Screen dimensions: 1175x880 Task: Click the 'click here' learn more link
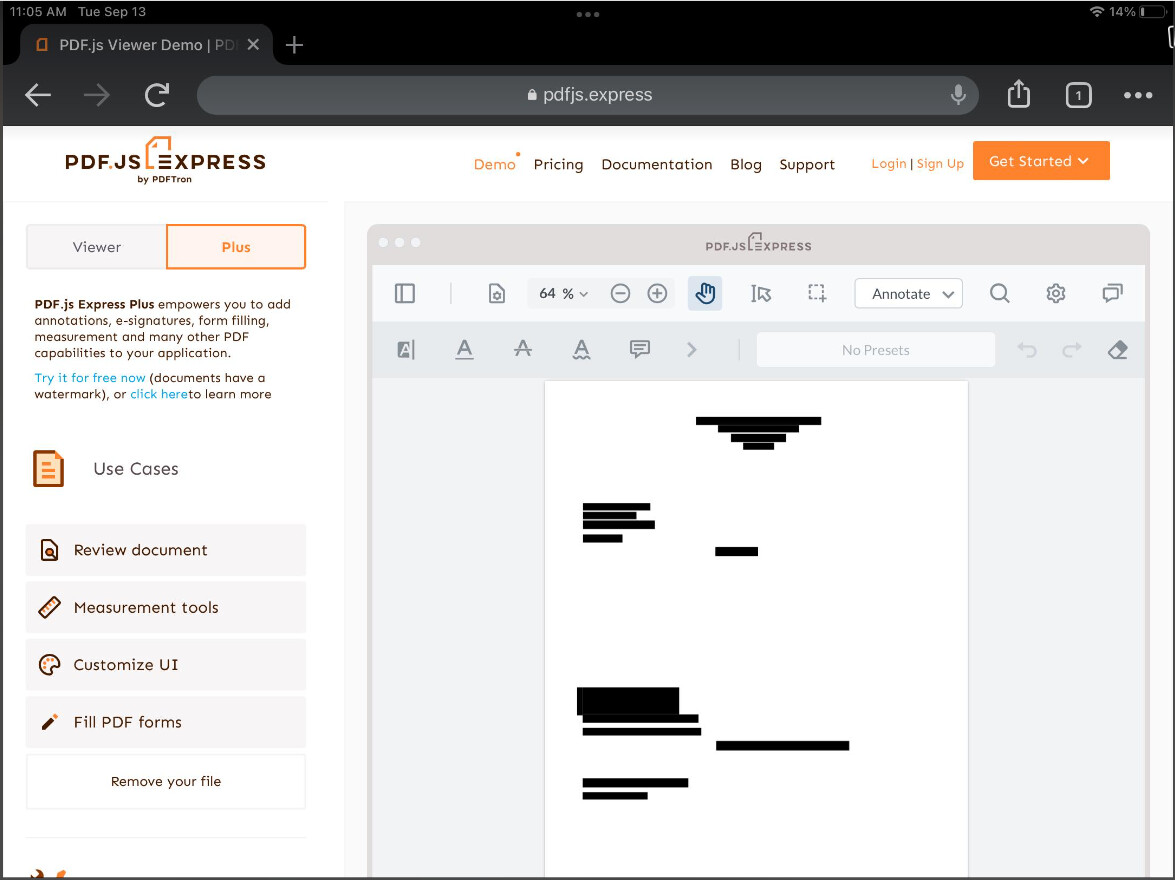pyautogui.click(x=159, y=394)
